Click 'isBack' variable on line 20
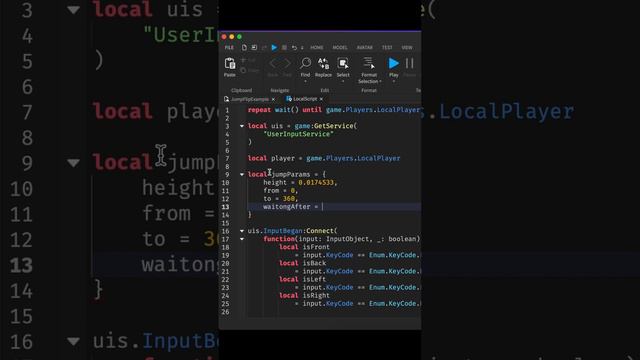Viewport: 640px width, 360px height. (x=314, y=263)
